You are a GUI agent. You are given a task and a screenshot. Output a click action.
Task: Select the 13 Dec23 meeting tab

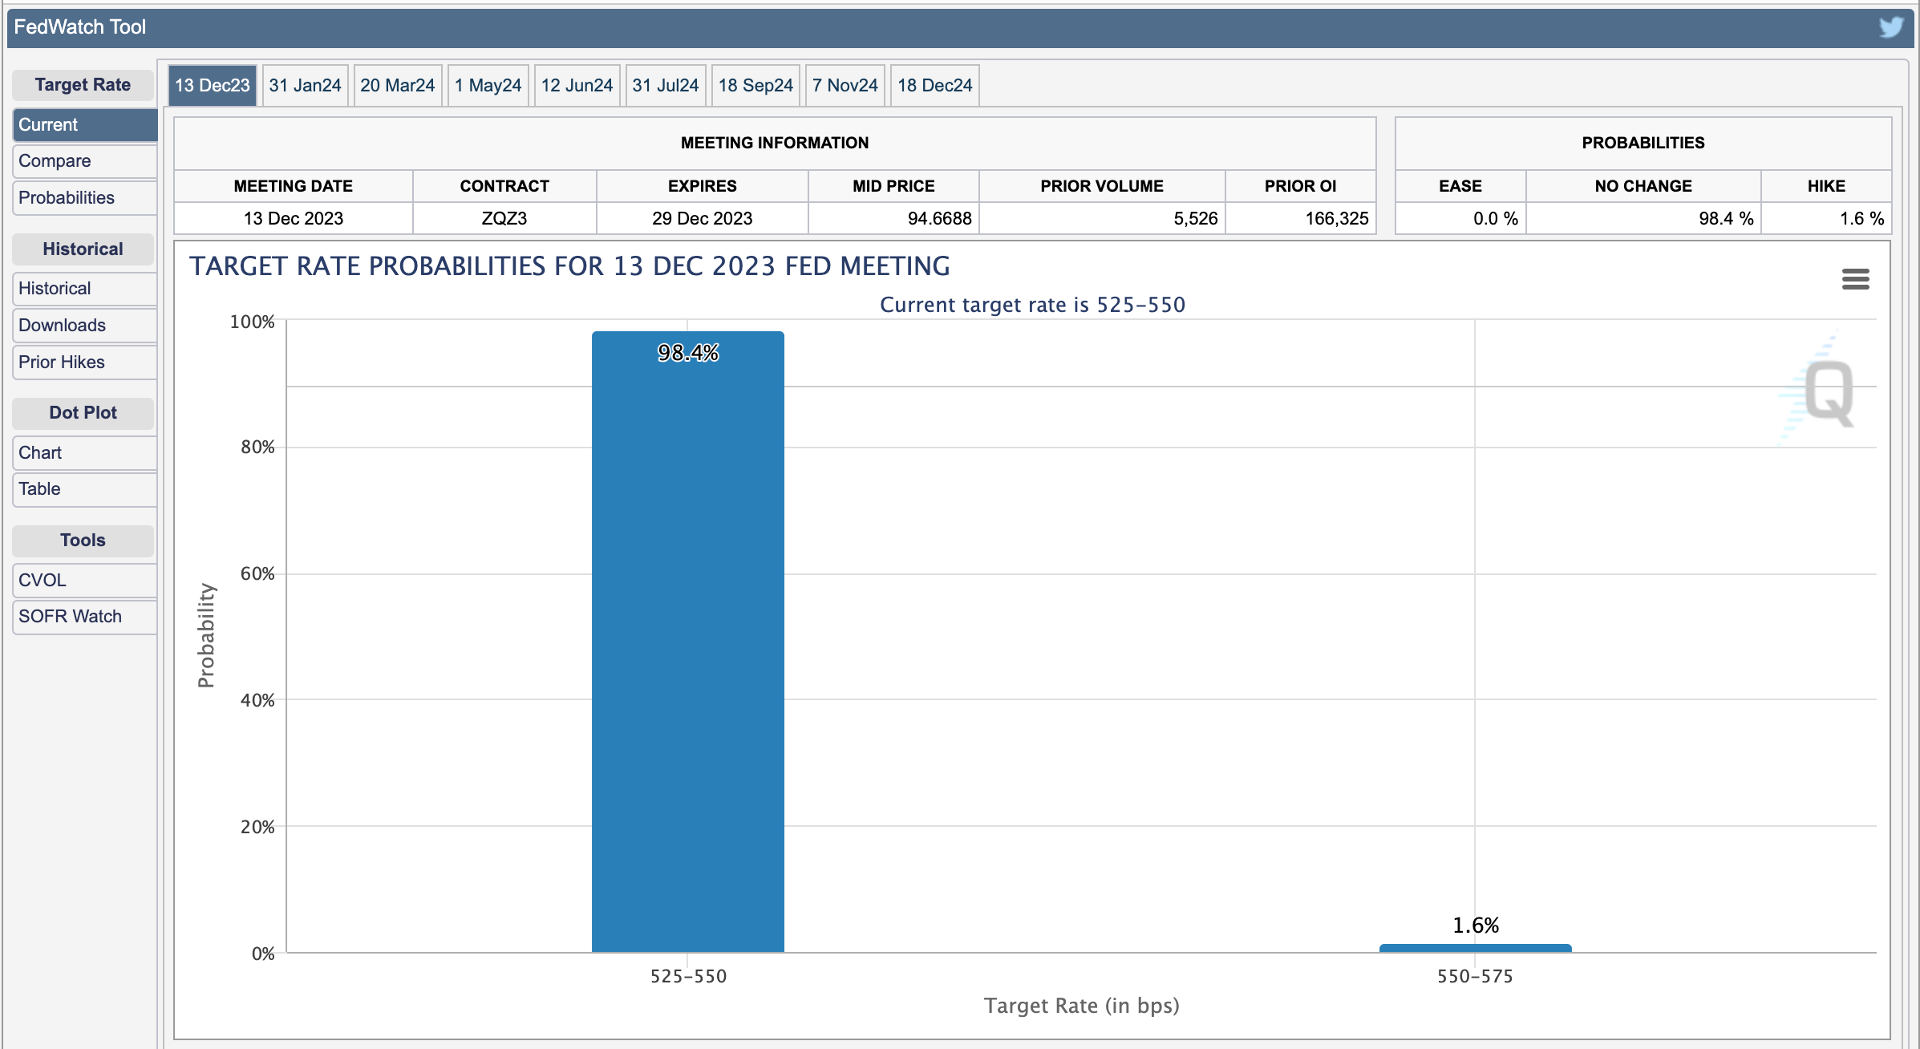click(212, 85)
